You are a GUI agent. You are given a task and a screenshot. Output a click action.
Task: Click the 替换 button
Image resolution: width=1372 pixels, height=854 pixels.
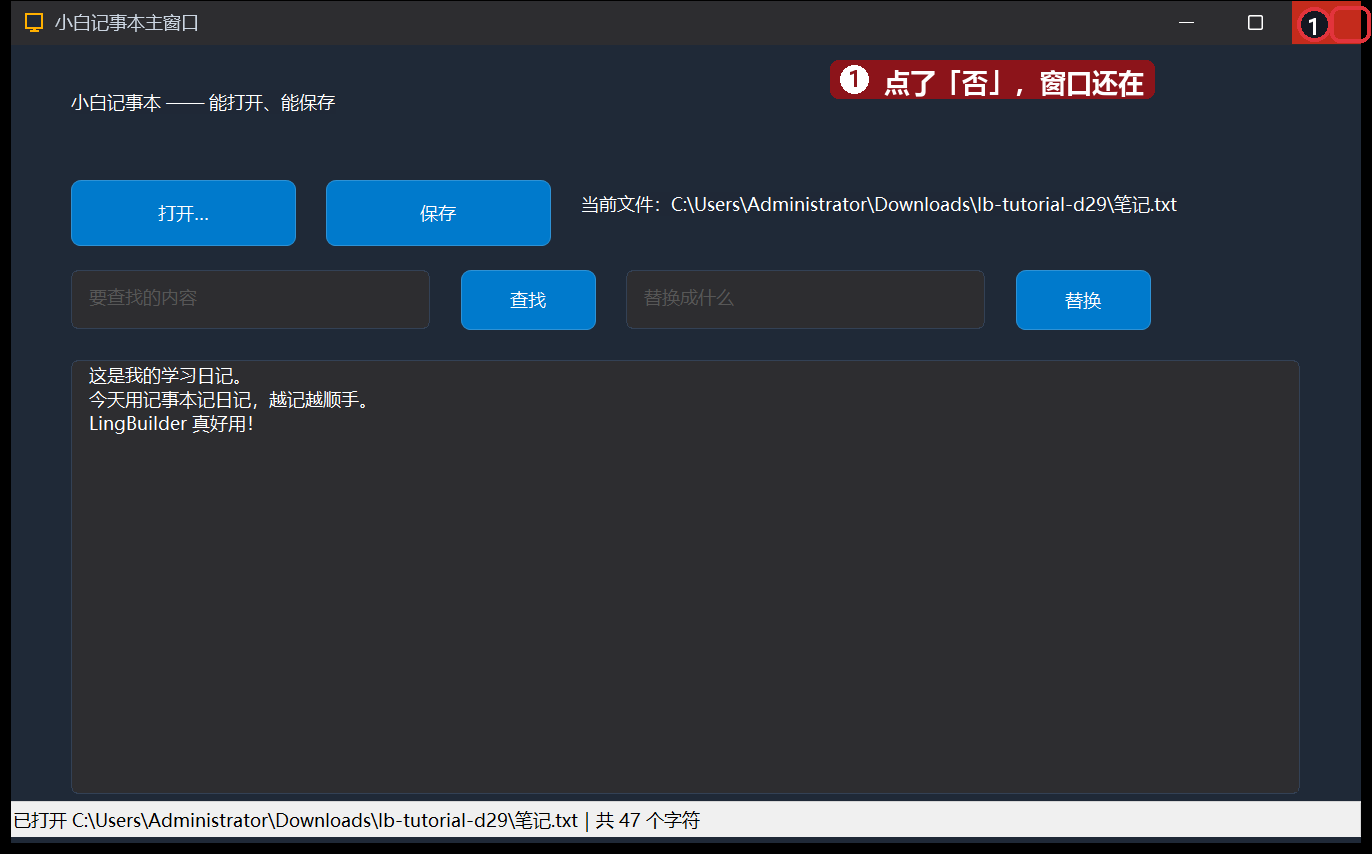[1083, 300]
